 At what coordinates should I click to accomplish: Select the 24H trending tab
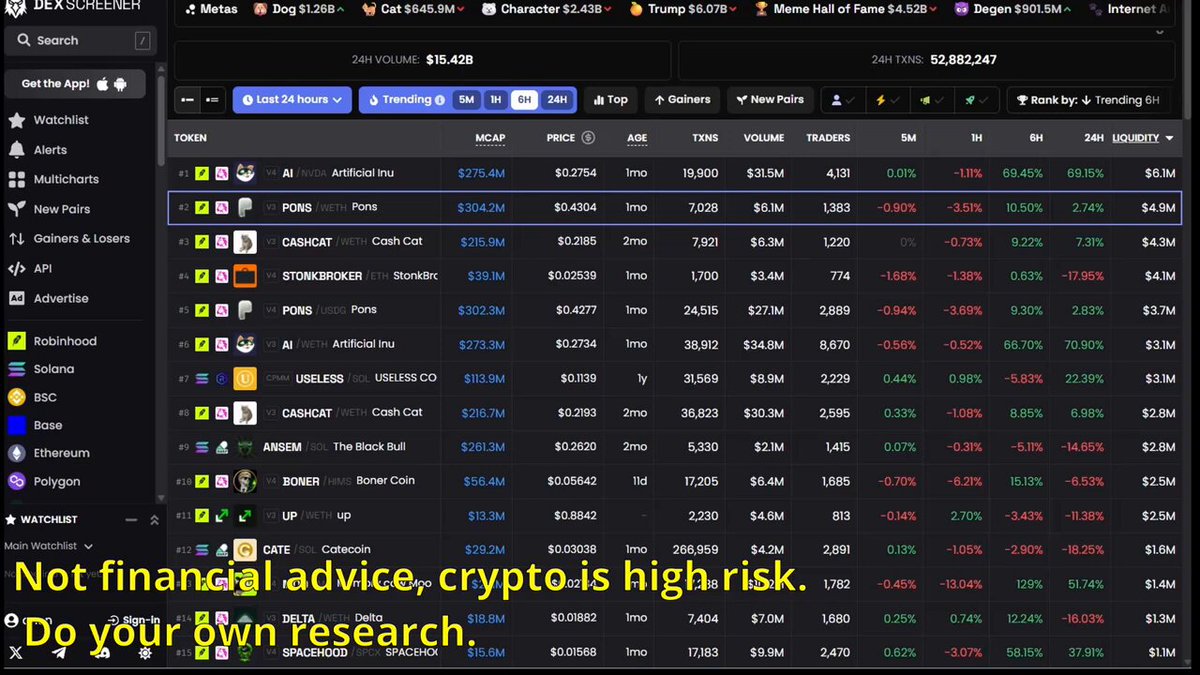coord(557,100)
